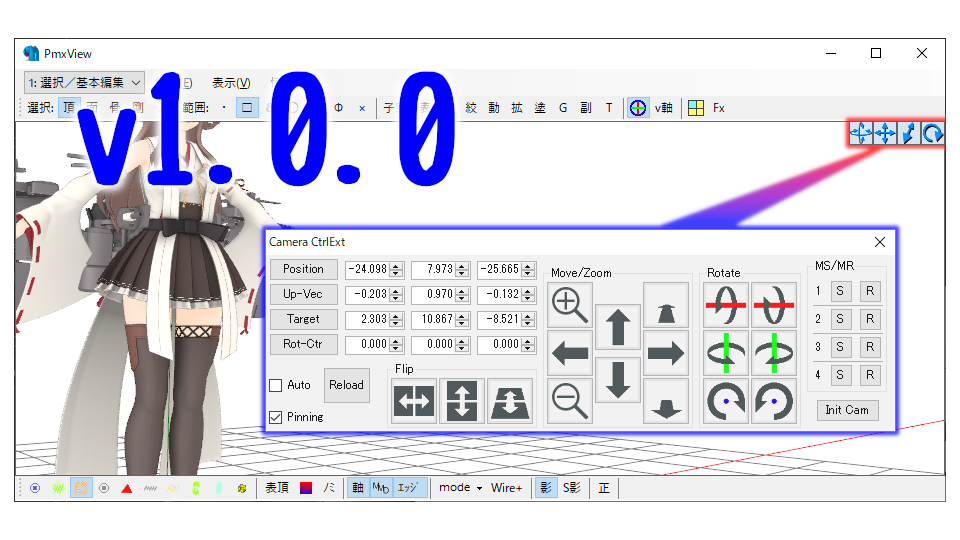Open the 1: 選択/基本編集 mode dropdown

point(84,83)
